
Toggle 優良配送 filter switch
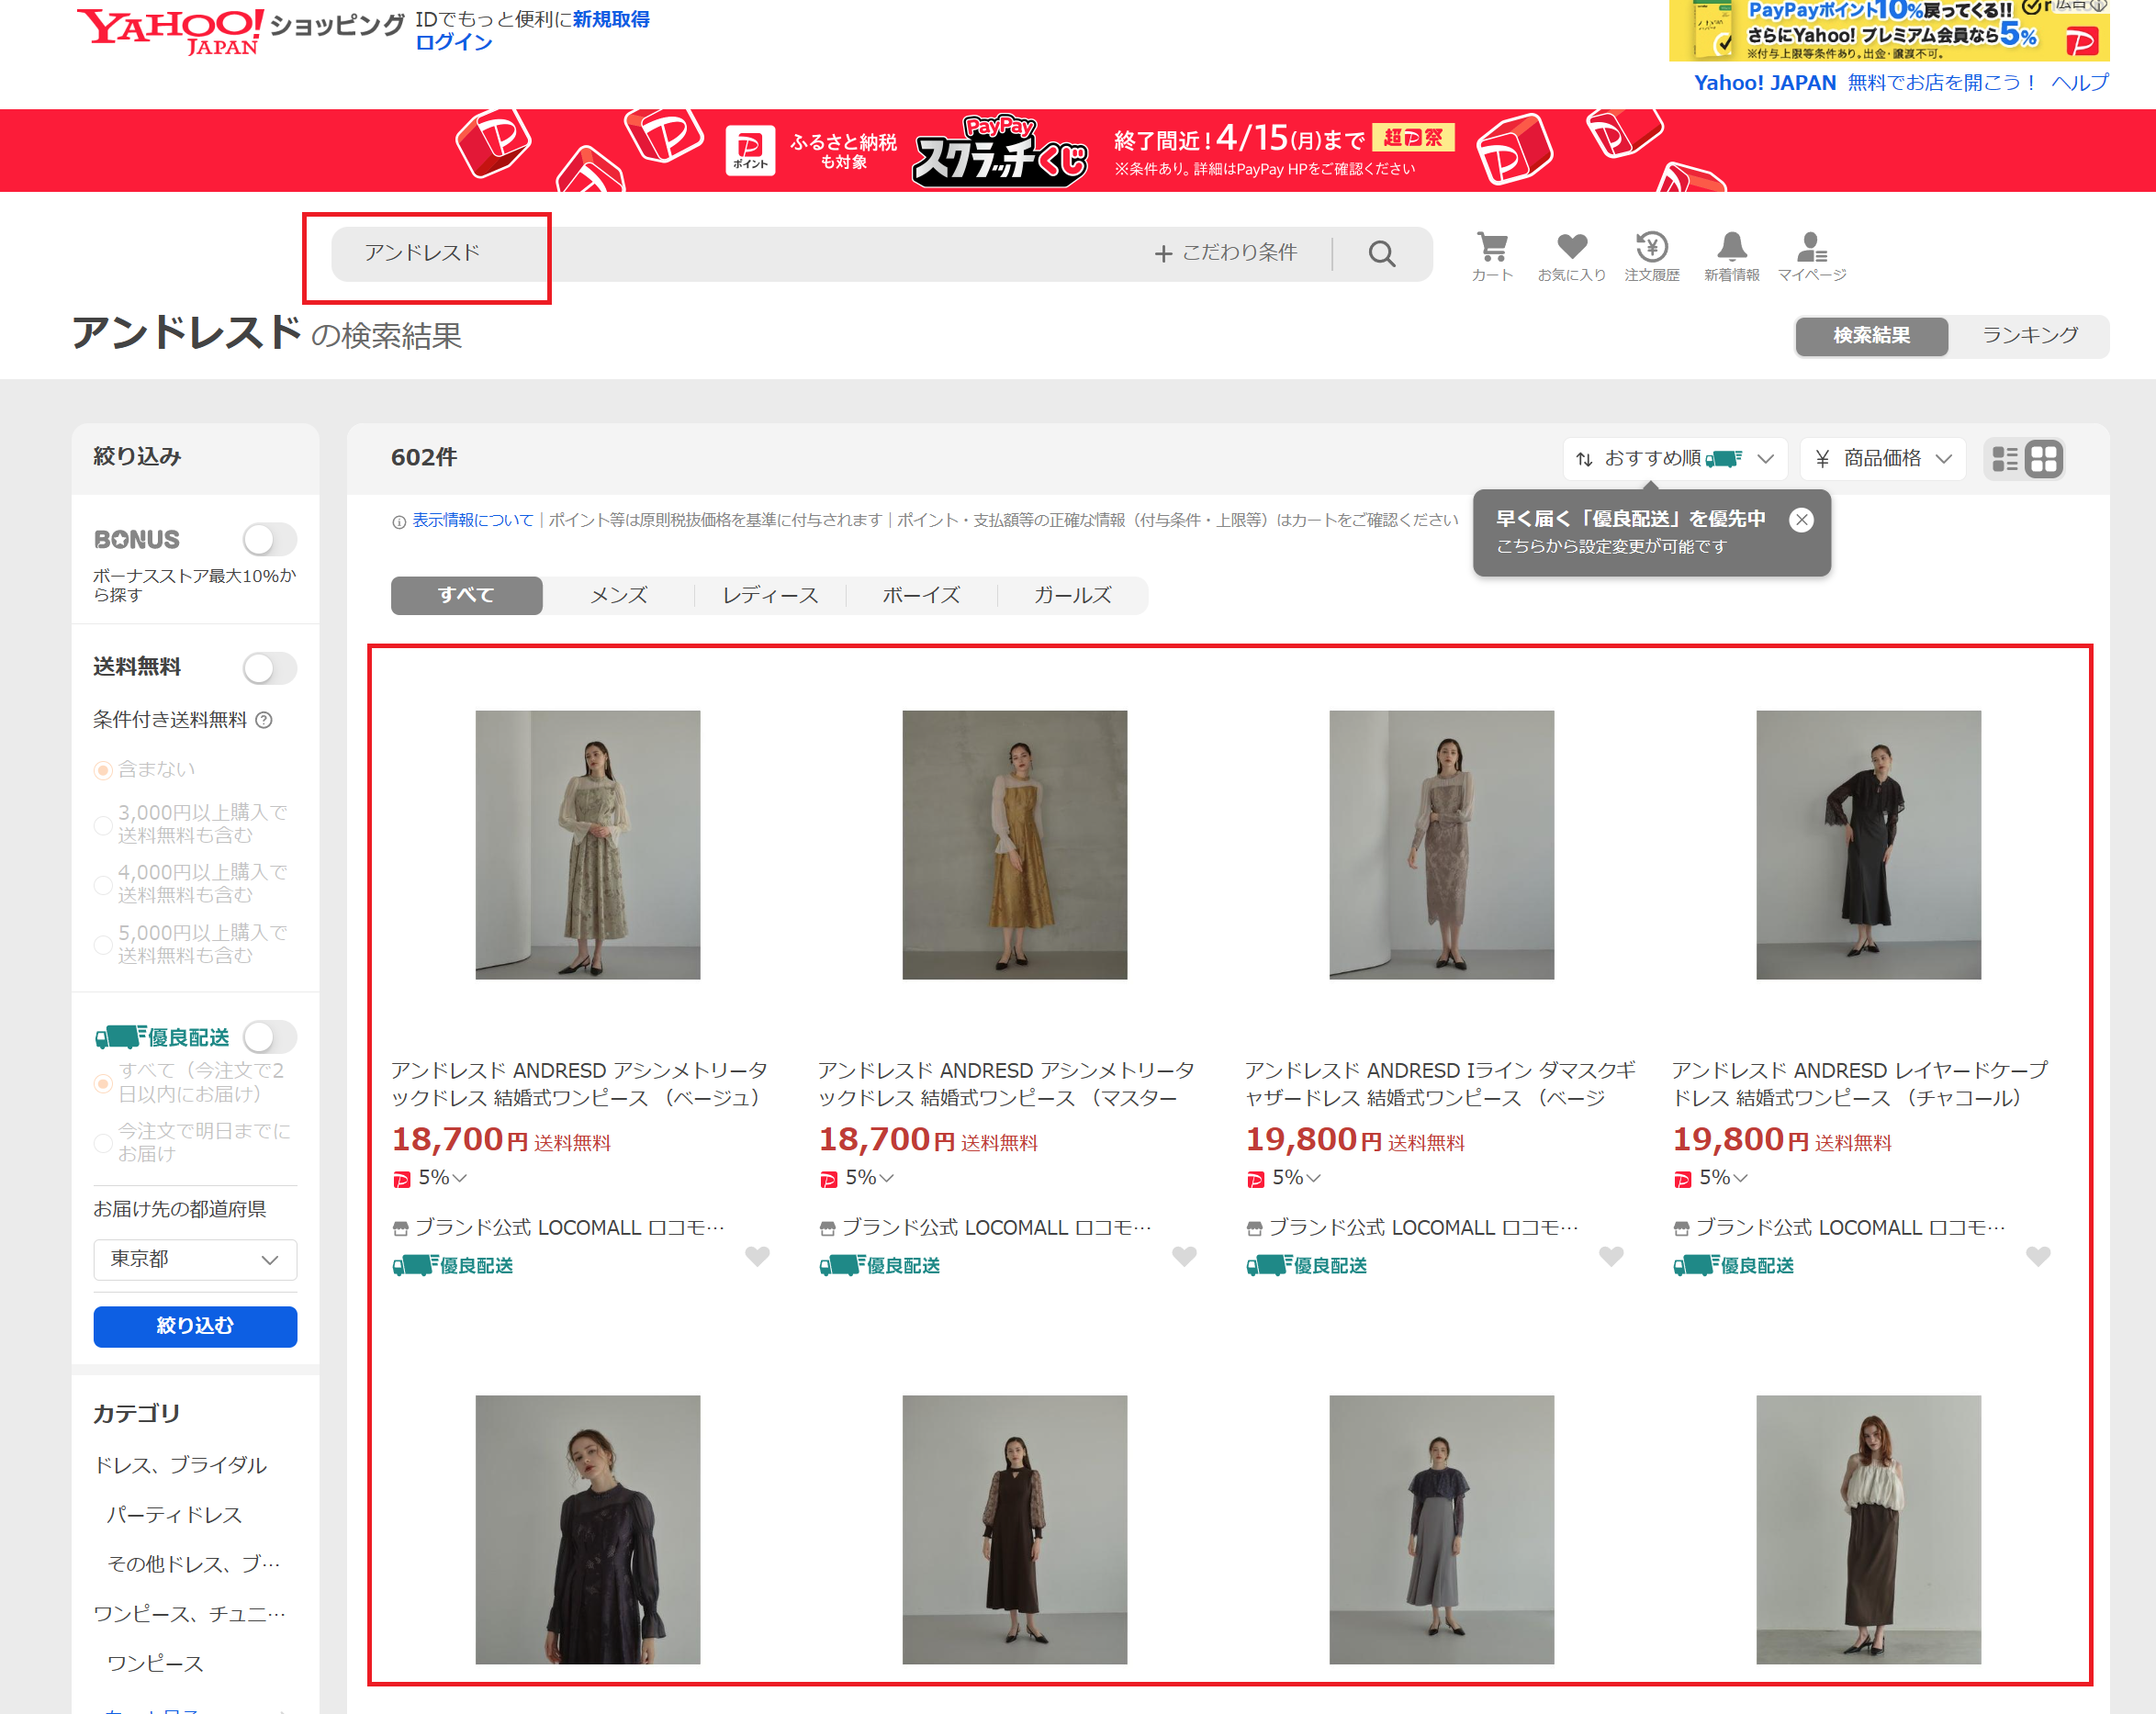[x=270, y=1037]
